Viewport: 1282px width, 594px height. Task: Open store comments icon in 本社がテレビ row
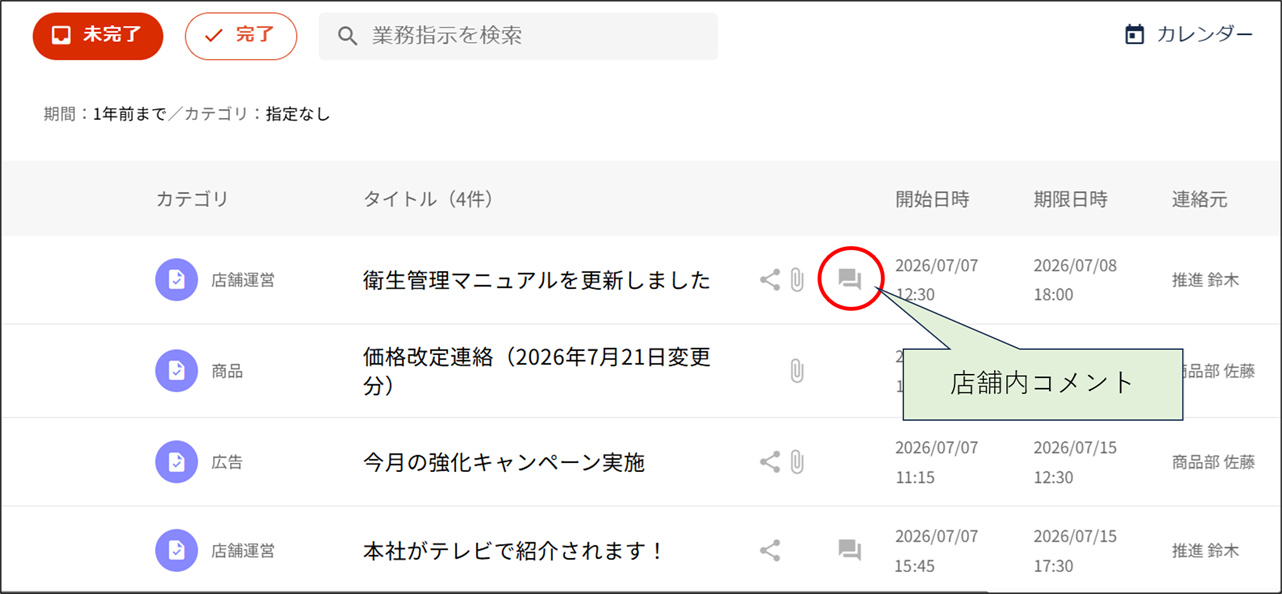(x=849, y=550)
